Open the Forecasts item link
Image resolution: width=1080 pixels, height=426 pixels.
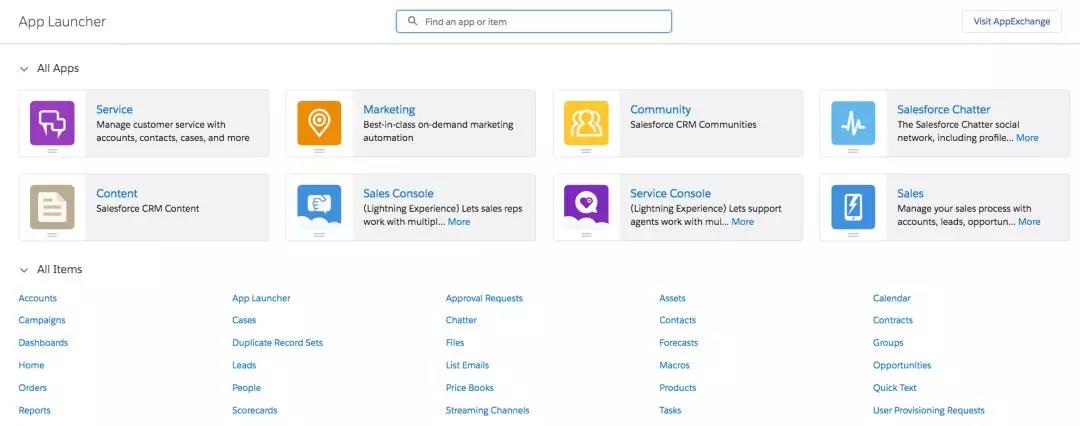(678, 343)
